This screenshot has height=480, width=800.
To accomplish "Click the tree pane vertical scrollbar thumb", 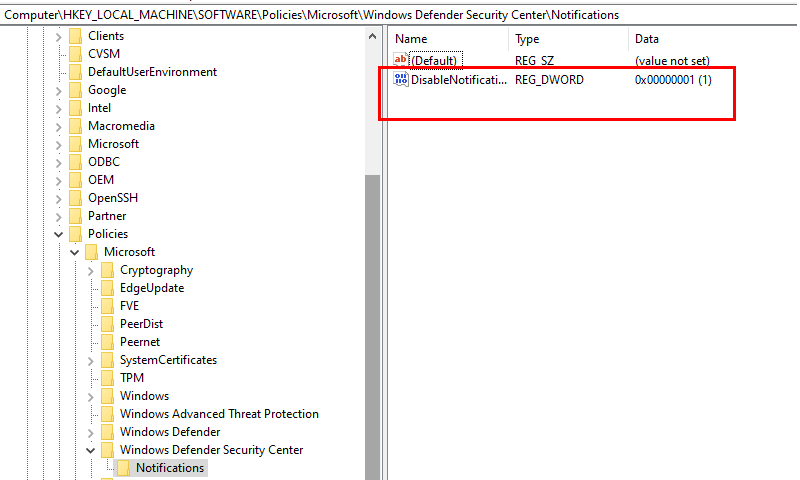I will click(372, 326).
